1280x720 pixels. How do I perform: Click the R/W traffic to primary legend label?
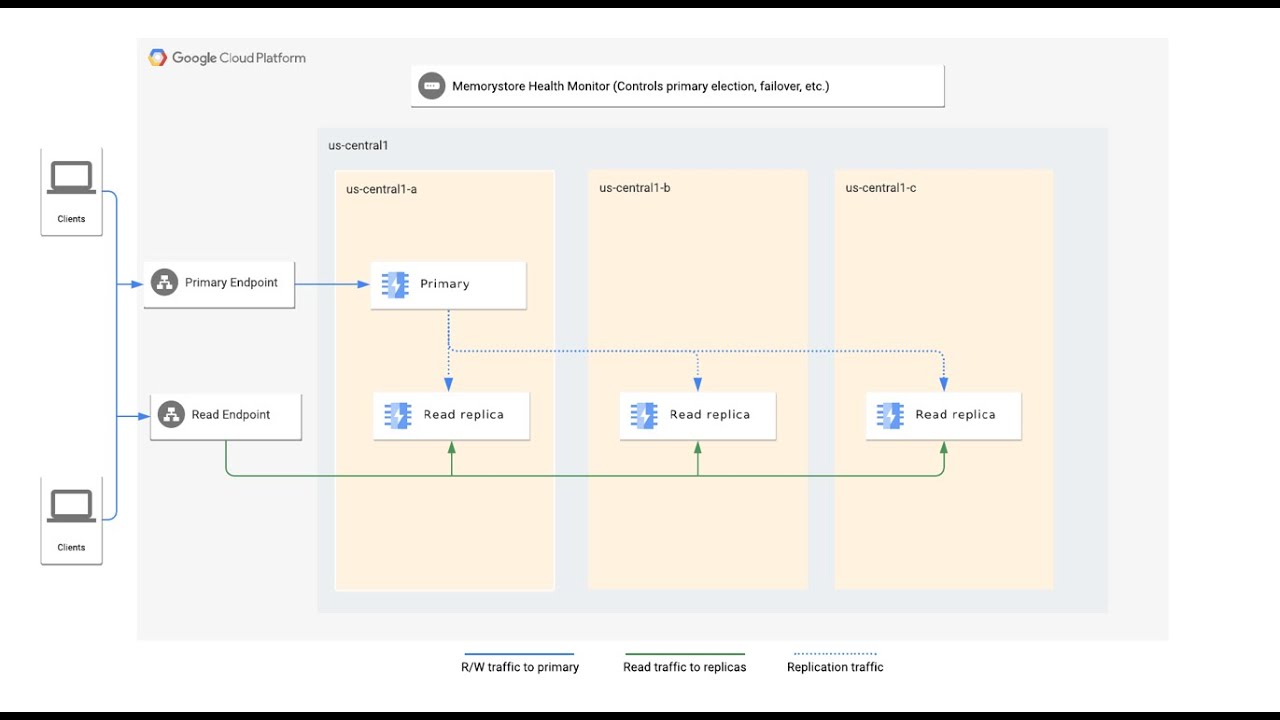tap(520, 667)
